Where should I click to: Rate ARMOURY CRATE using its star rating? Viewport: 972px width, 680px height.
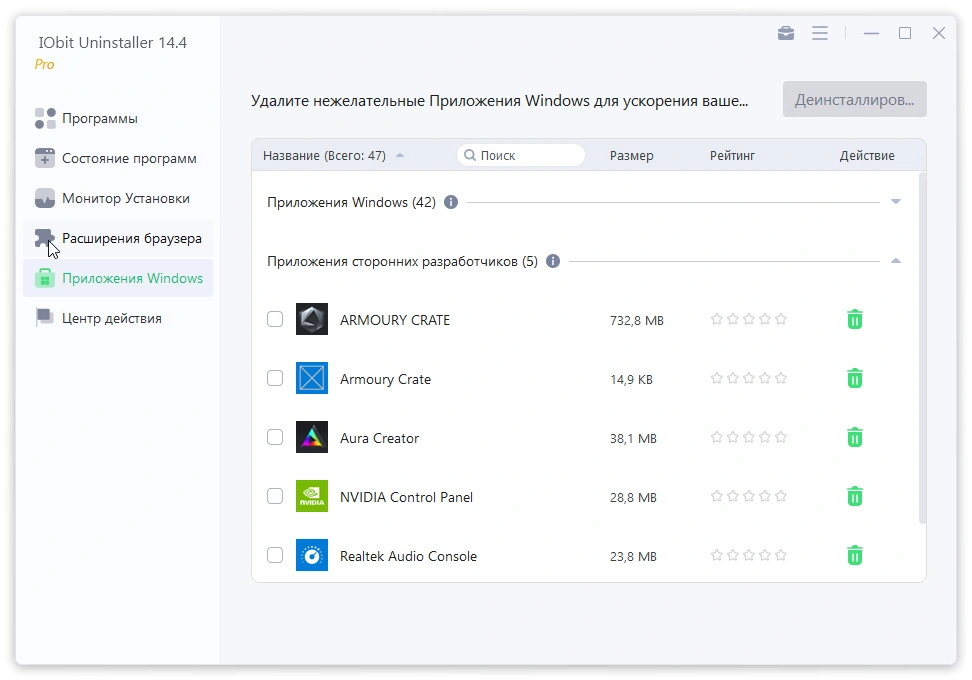coord(748,319)
